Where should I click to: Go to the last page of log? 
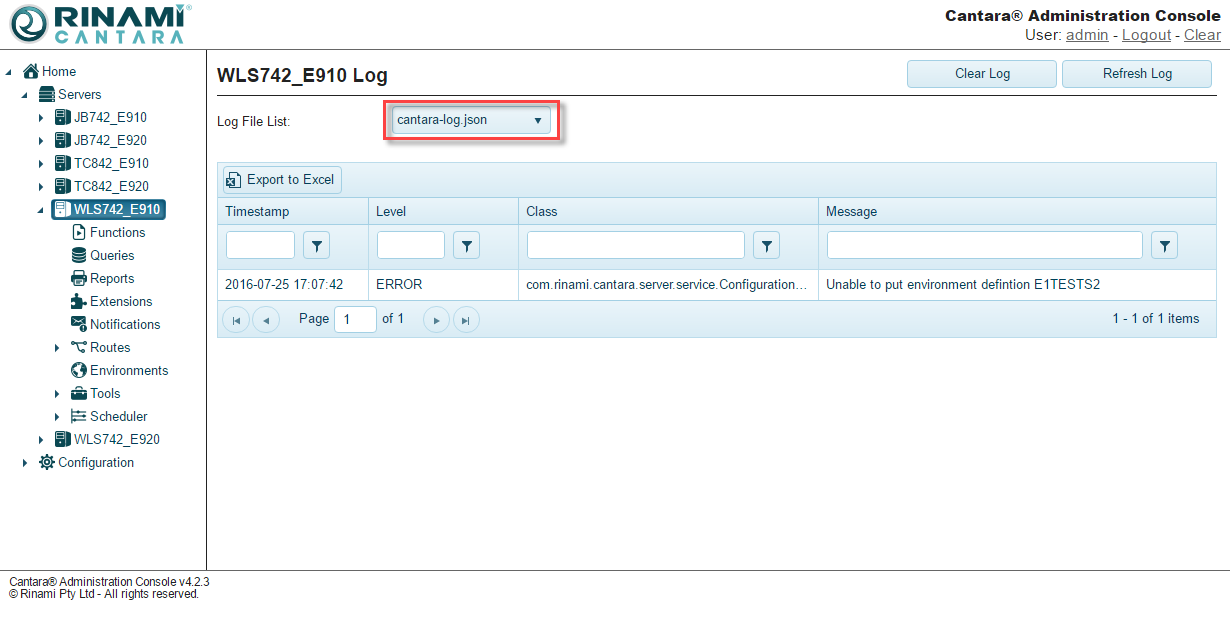point(466,319)
